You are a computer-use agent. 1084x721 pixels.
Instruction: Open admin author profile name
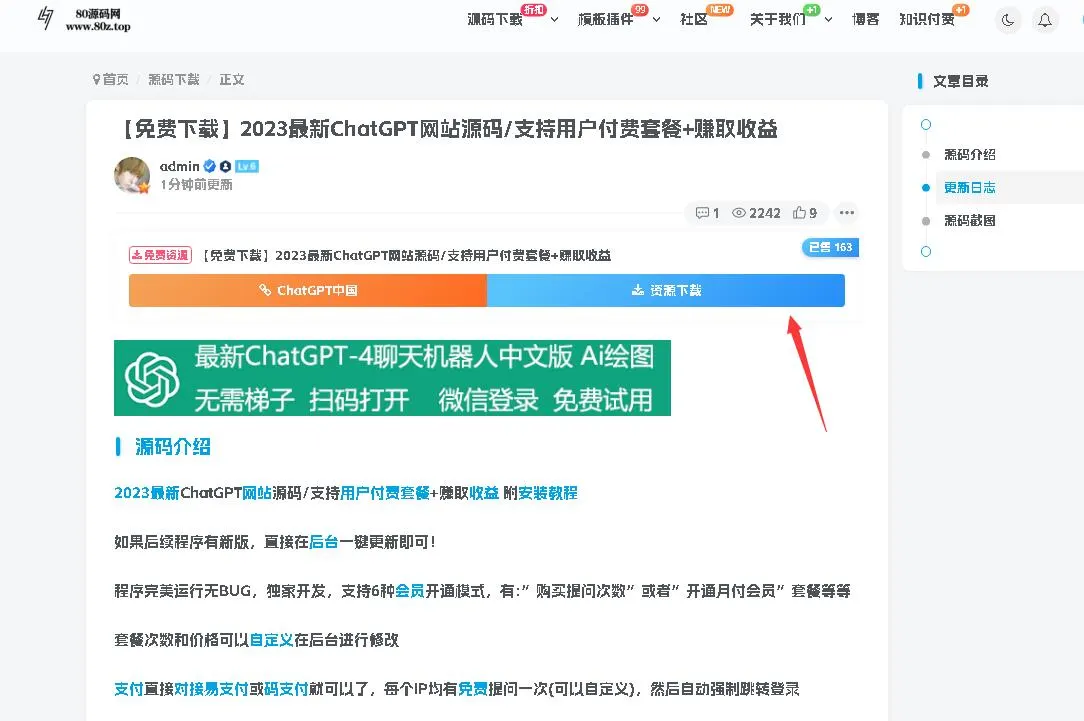point(179,166)
